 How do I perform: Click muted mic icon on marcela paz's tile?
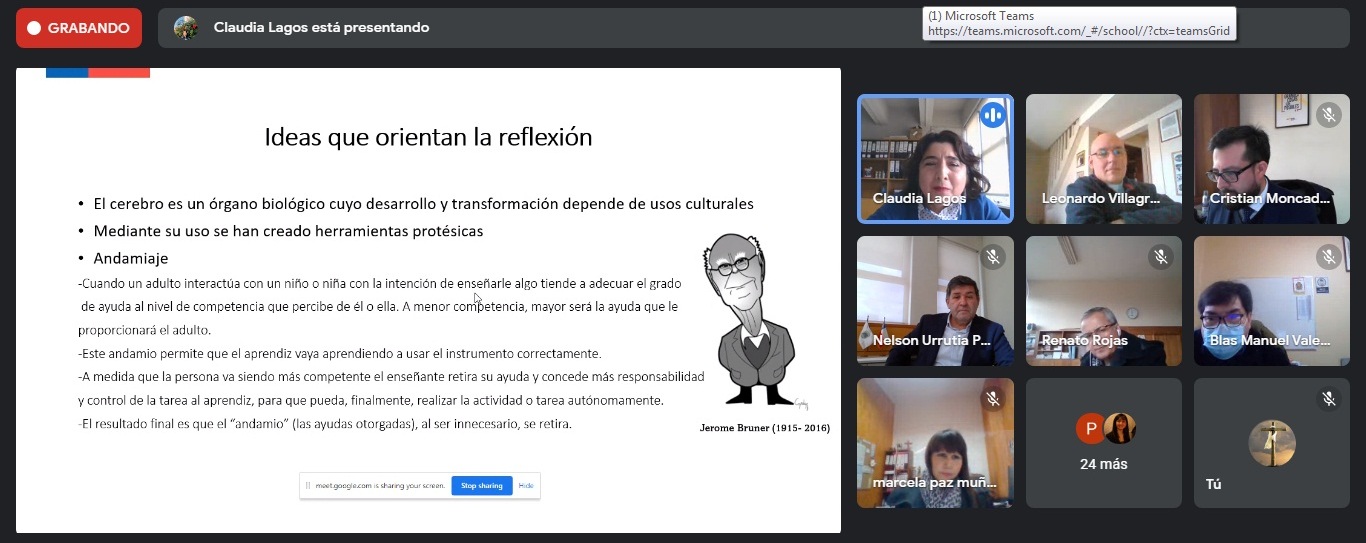(992, 399)
